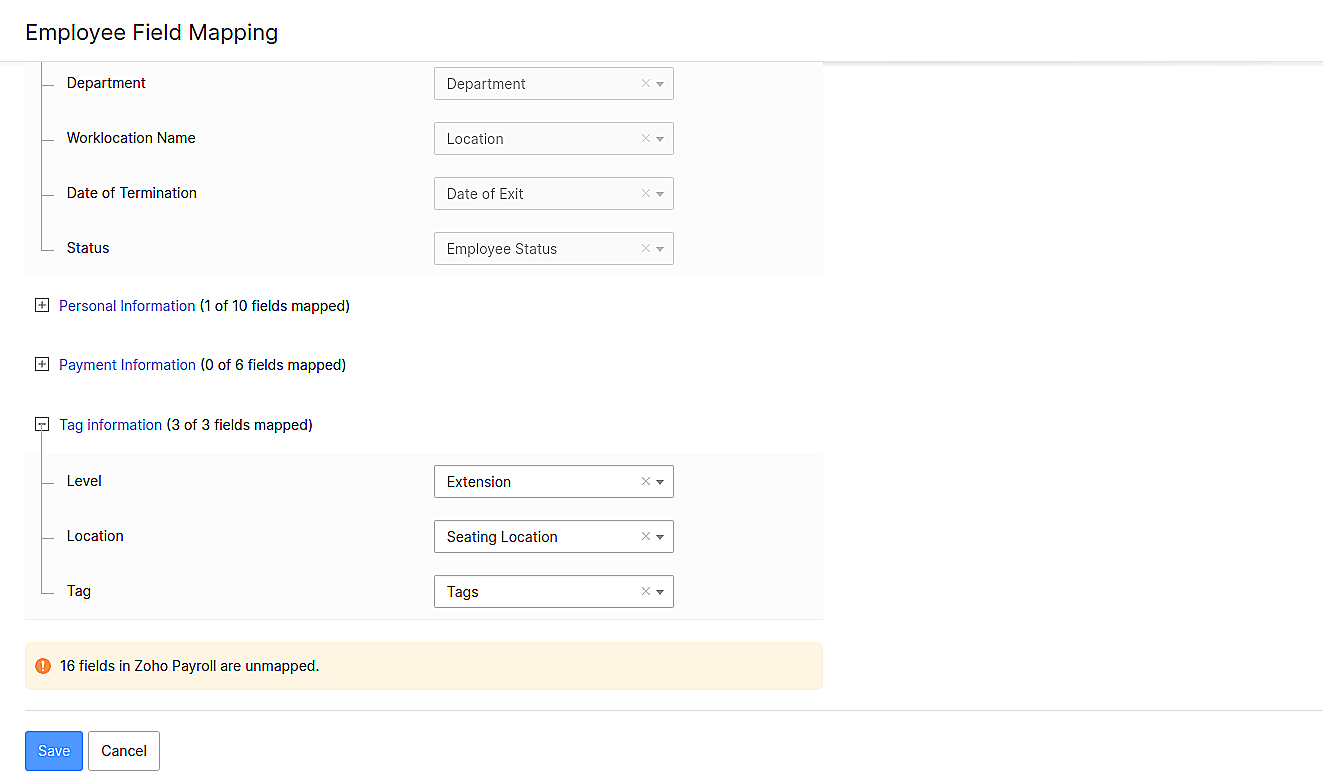Click the Personal Information link
The image size is (1323, 784).
click(x=127, y=306)
